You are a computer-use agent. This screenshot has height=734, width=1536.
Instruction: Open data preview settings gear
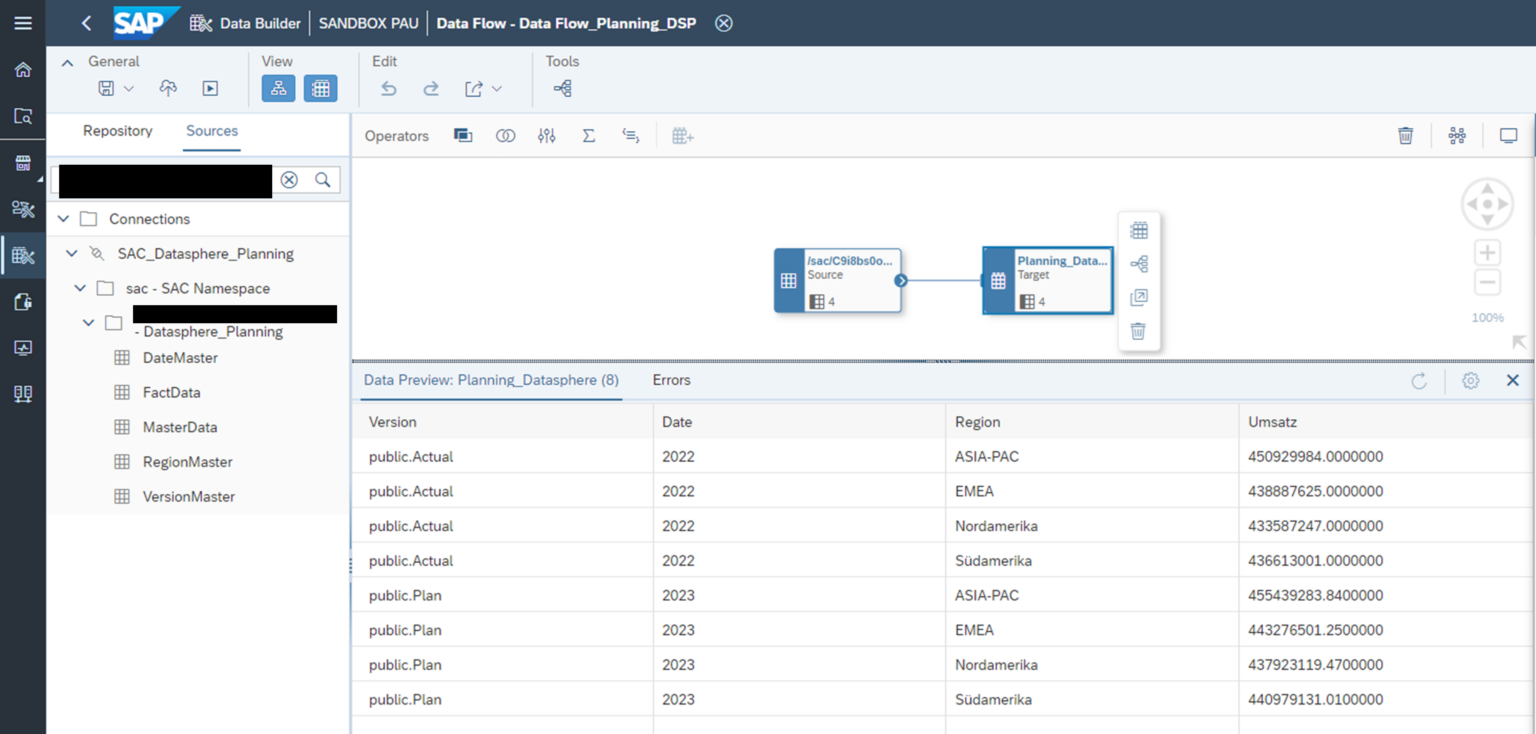click(1470, 380)
